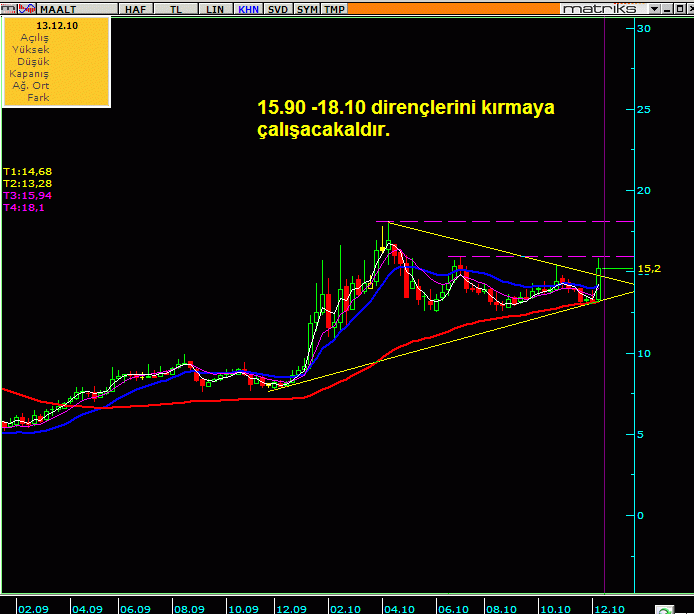This screenshot has width=694, height=614.
Task: Switch to the TL currency tab
Action: pyautogui.click(x=176, y=8)
